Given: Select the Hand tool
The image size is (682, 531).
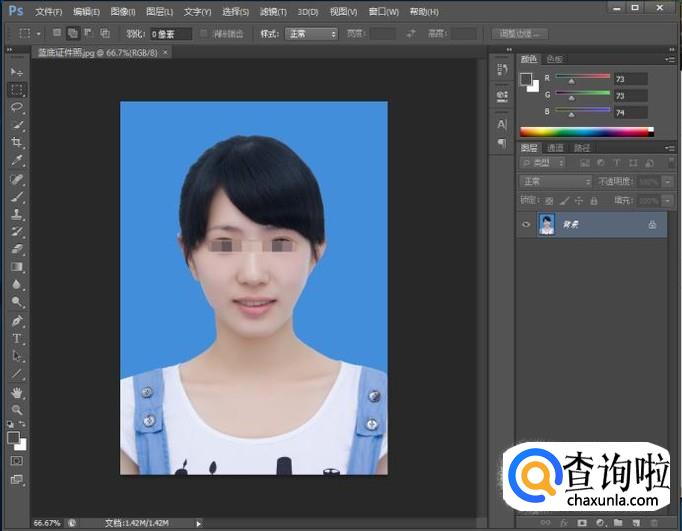Looking at the screenshot, I should click(x=17, y=392).
